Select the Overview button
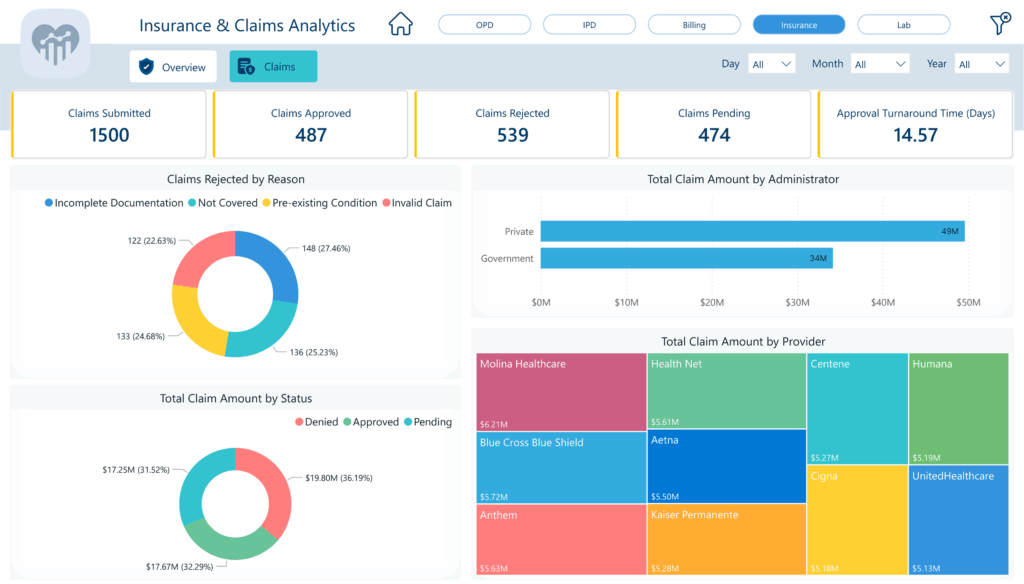1024x584 pixels. tap(175, 67)
